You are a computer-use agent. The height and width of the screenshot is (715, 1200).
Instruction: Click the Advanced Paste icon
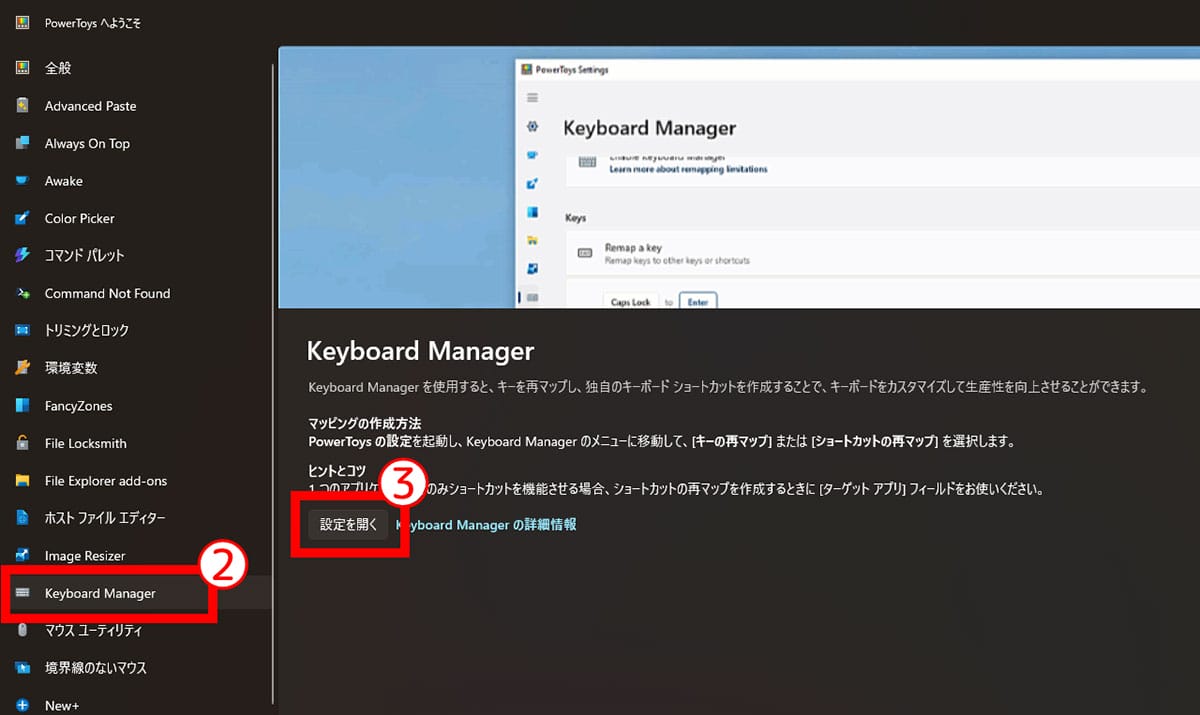23,106
